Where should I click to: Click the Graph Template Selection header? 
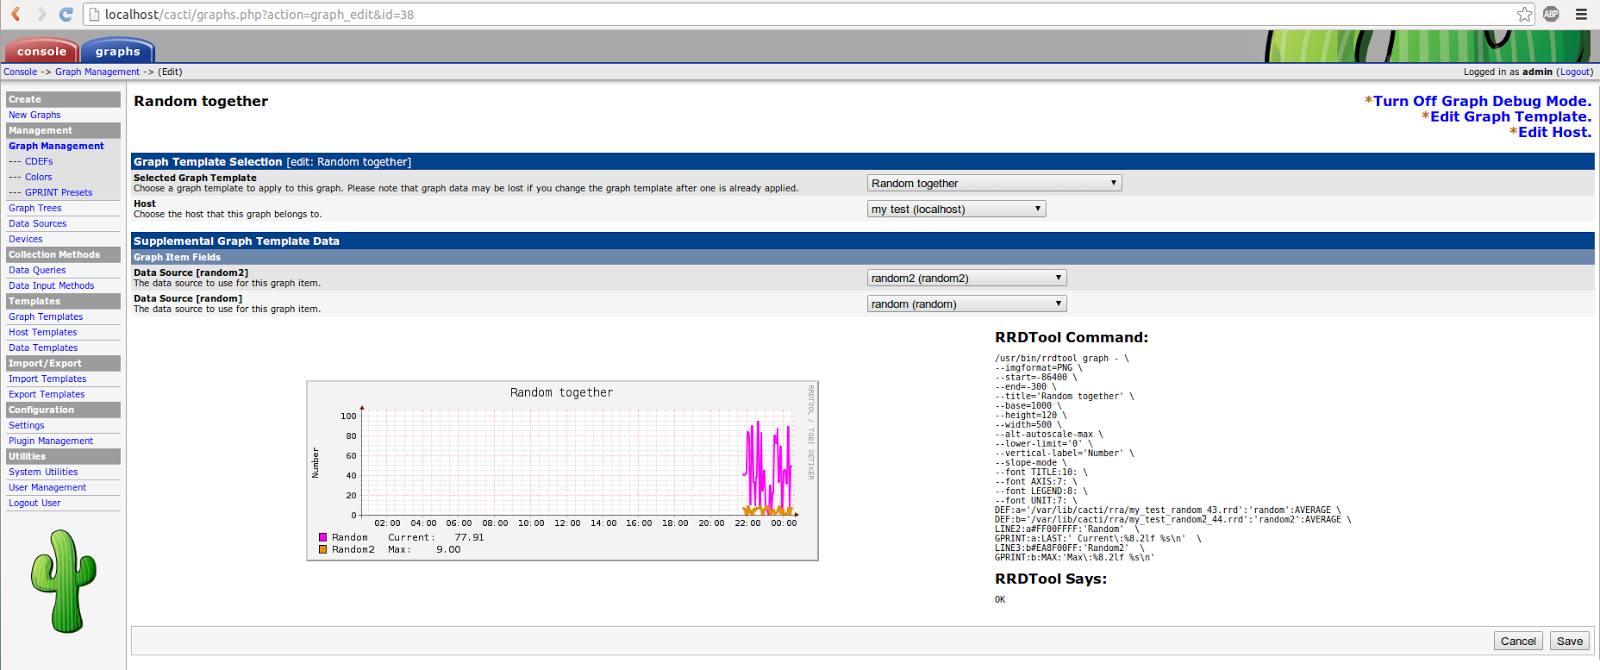click(863, 161)
